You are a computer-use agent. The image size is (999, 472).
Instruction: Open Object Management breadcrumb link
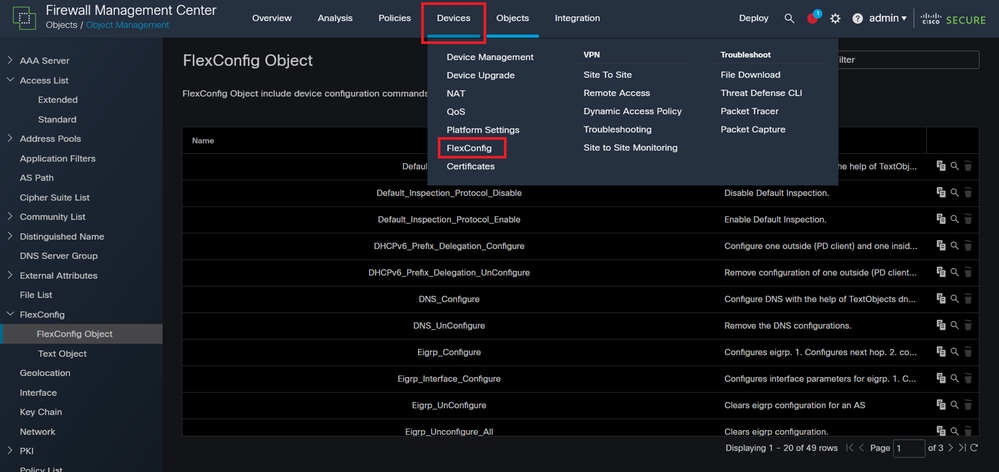127,25
